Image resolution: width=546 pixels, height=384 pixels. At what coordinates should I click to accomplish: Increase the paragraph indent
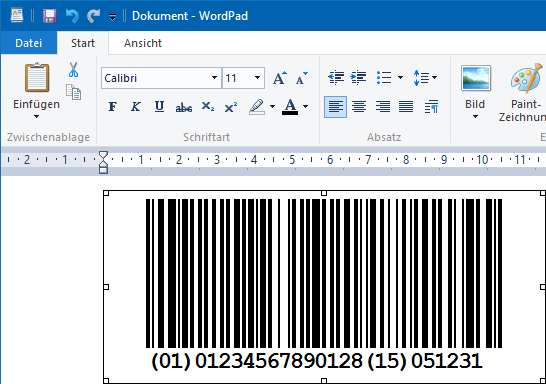359,78
